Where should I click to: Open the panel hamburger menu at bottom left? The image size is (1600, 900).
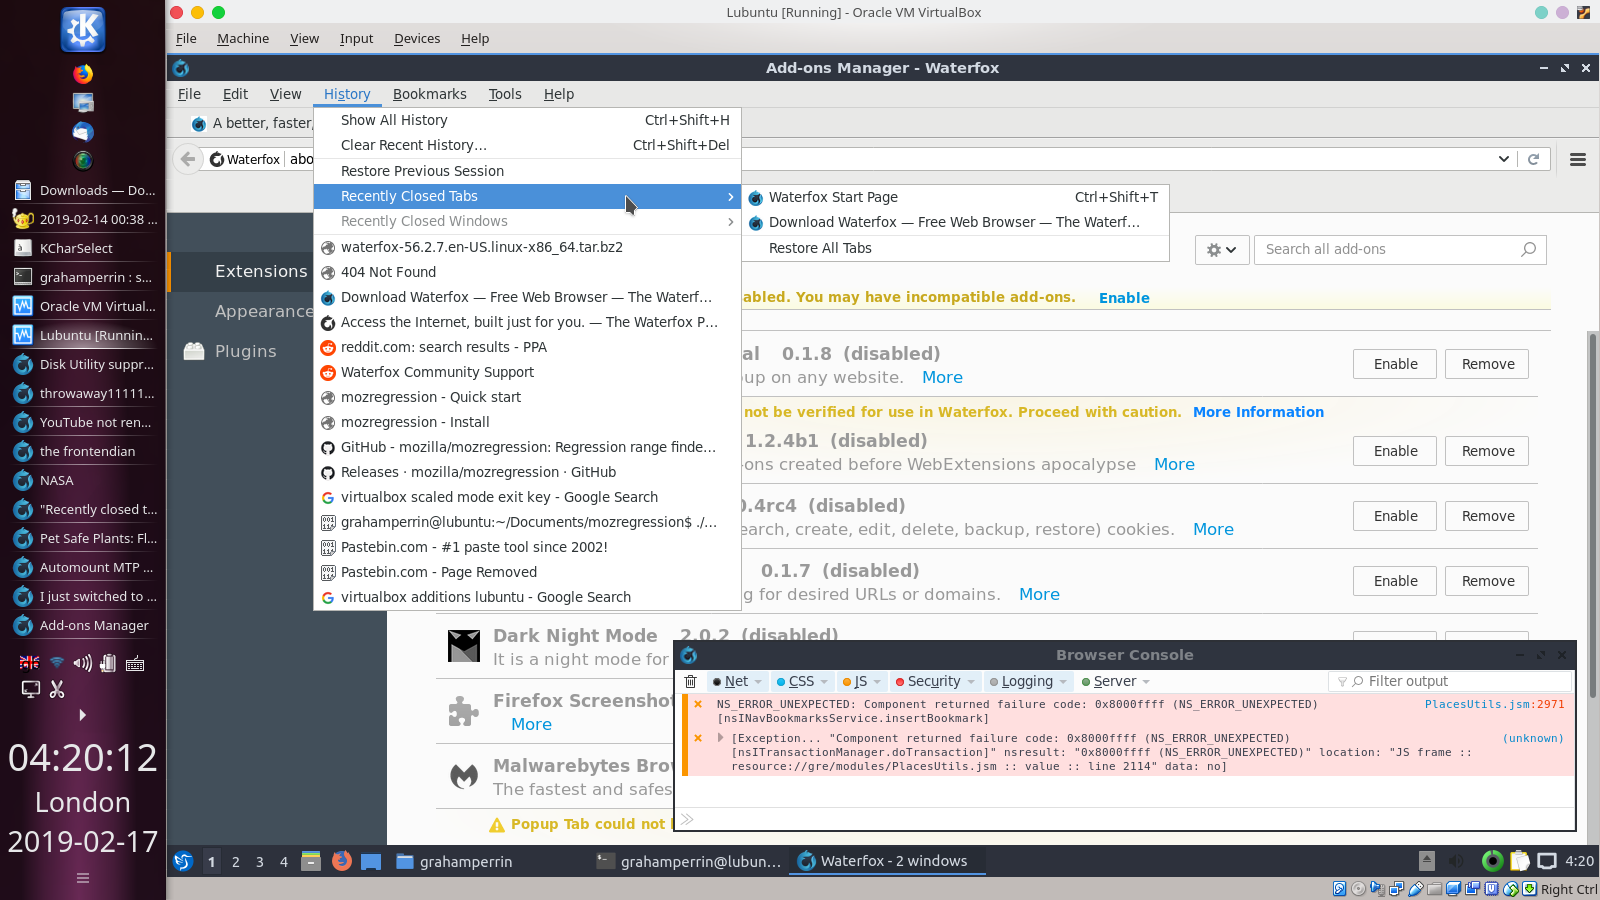point(83,878)
